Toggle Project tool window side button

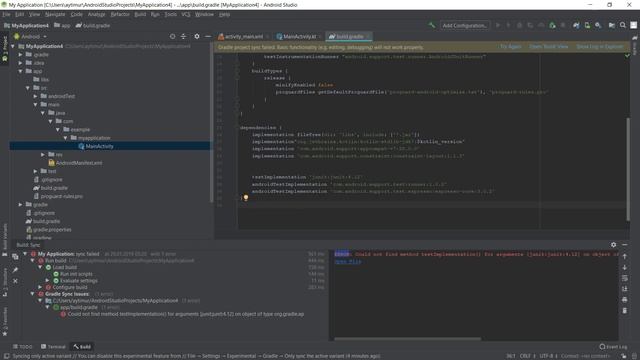(x=4, y=49)
